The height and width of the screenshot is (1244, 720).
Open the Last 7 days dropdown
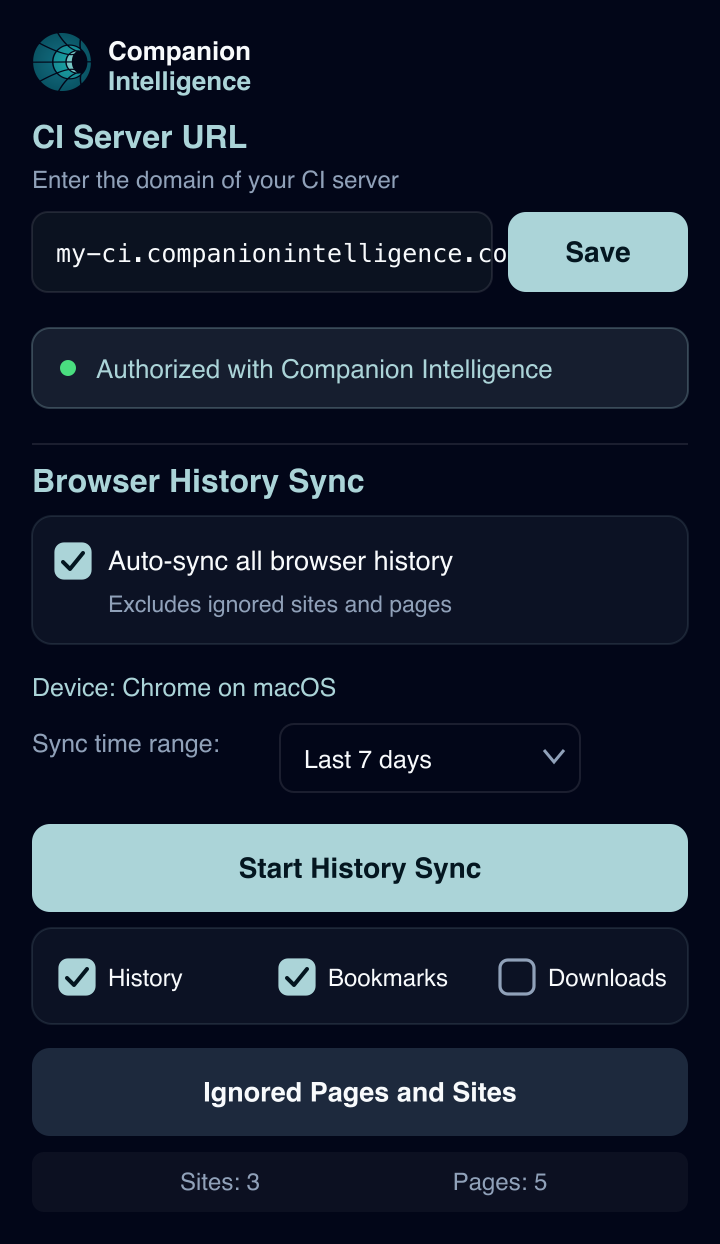[430, 759]
